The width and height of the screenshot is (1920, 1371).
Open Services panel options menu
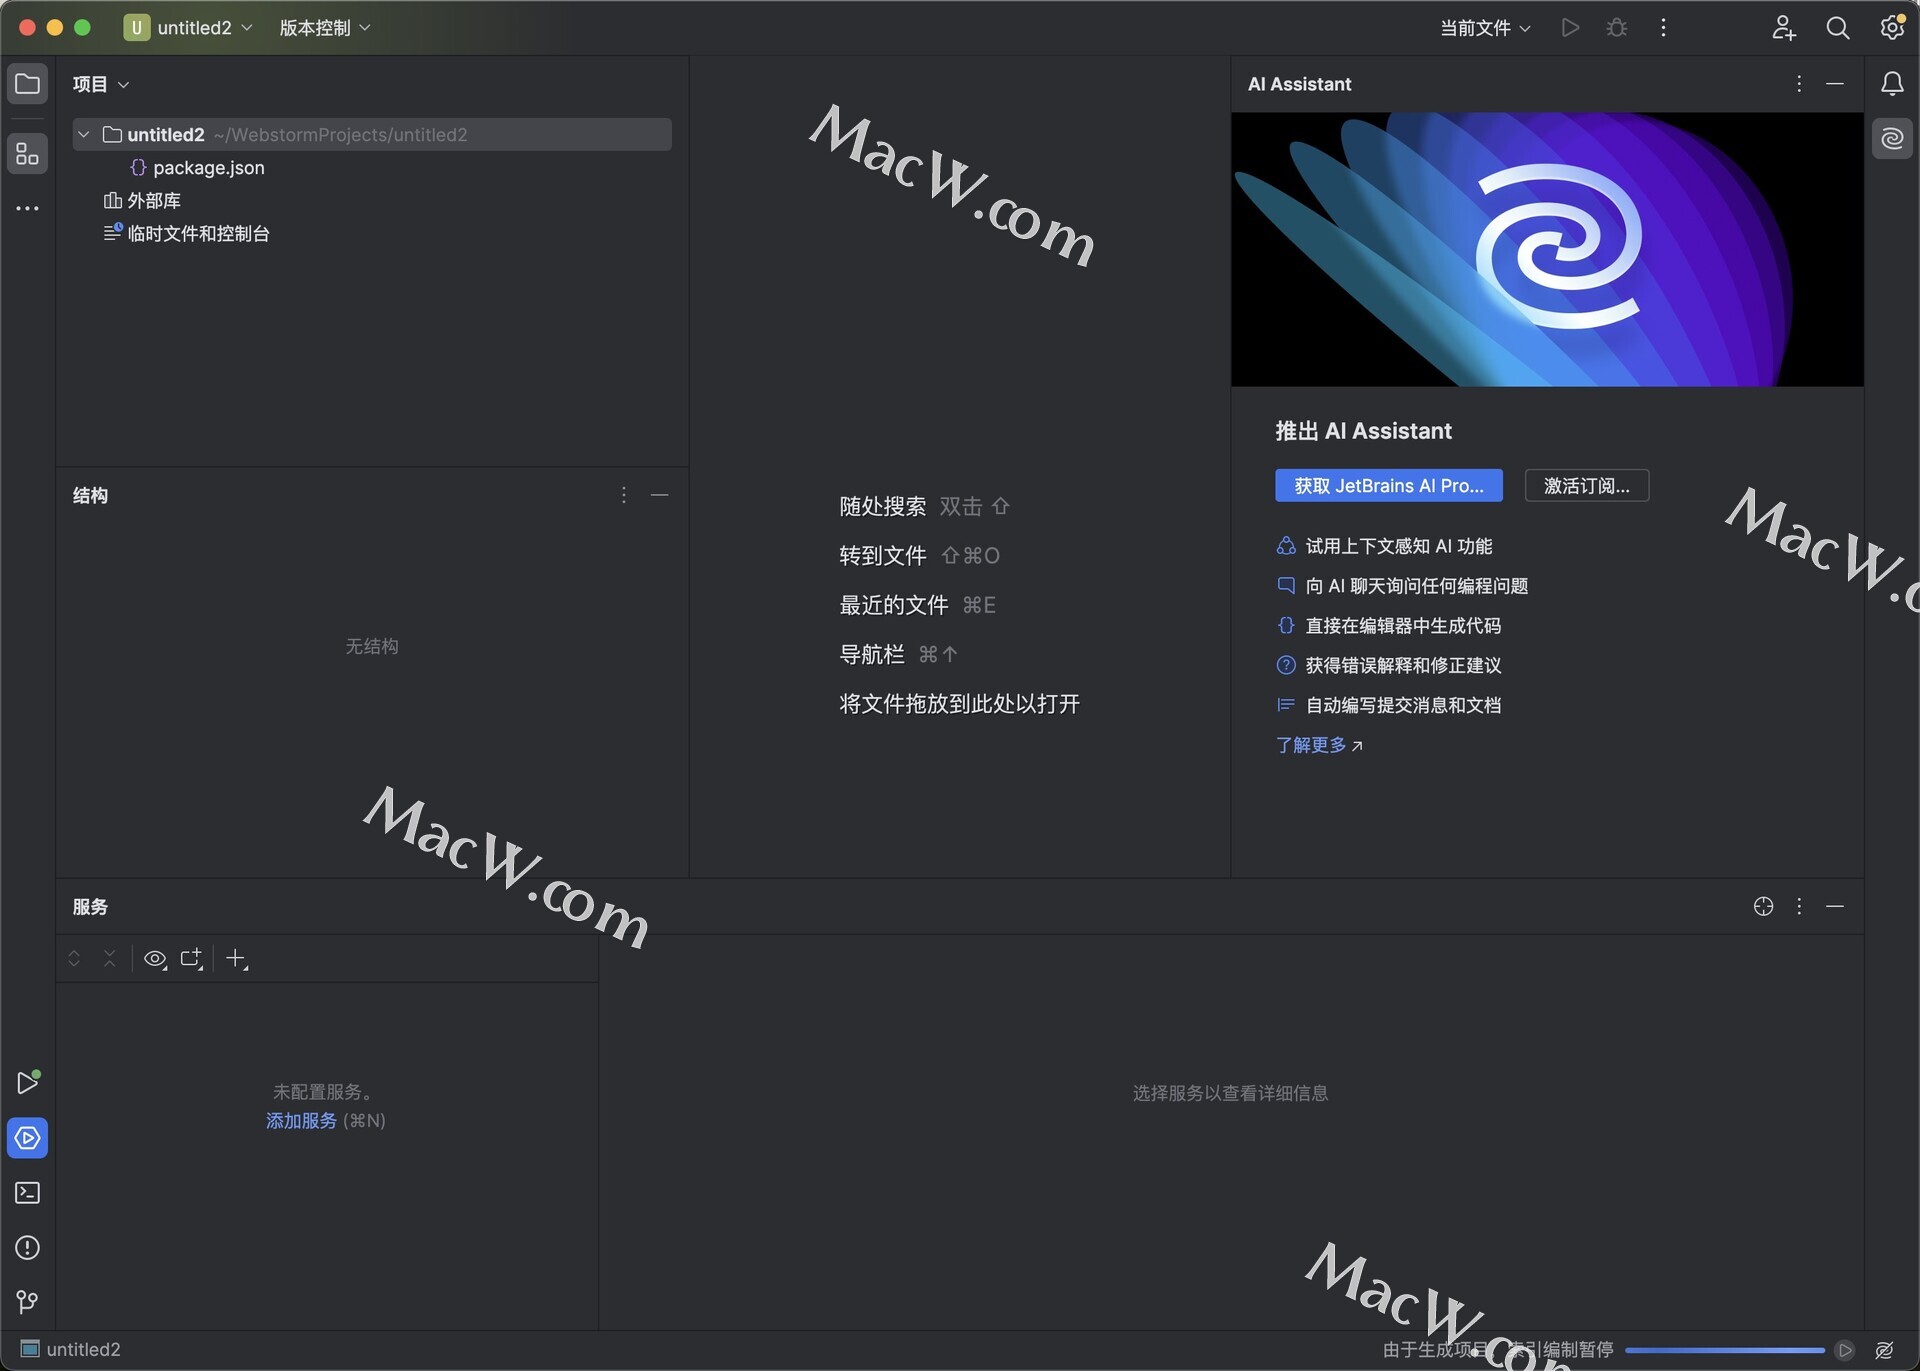[1799, 906]
